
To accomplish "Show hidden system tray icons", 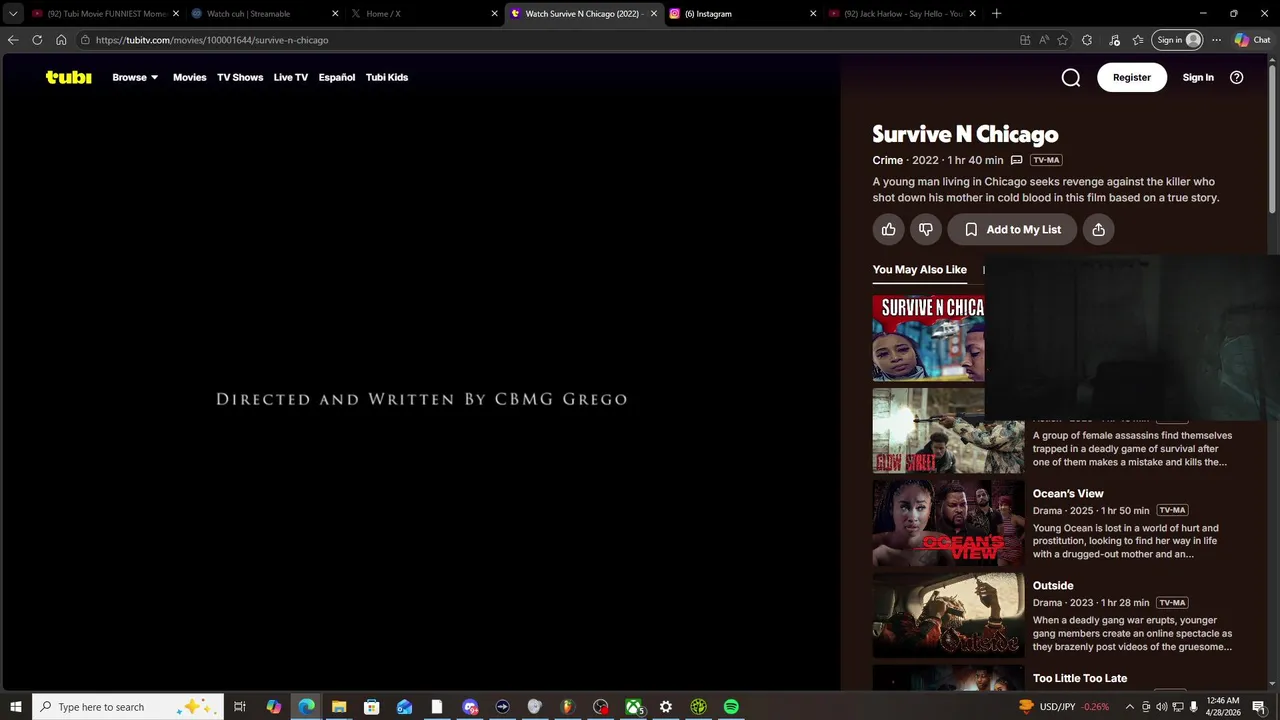I will click(x=1130, y=707).
